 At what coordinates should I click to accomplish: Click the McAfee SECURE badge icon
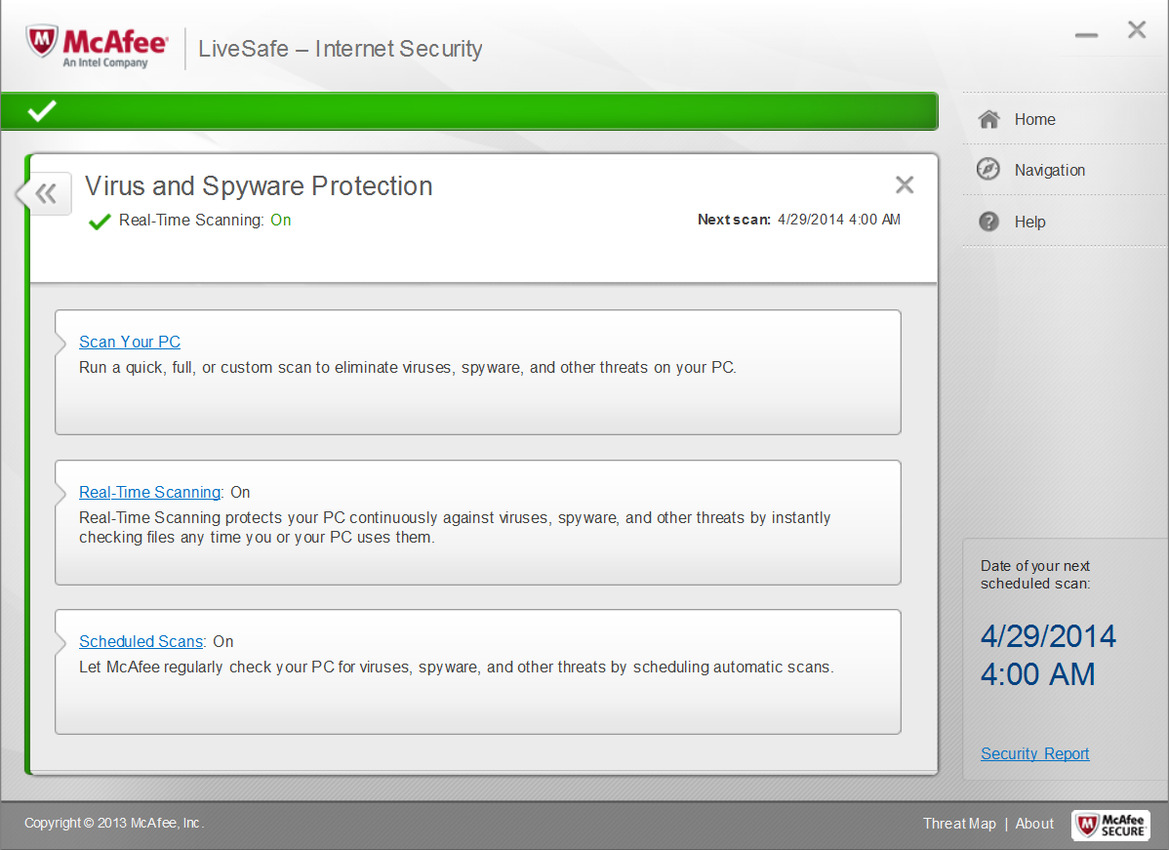point(1111,825)
